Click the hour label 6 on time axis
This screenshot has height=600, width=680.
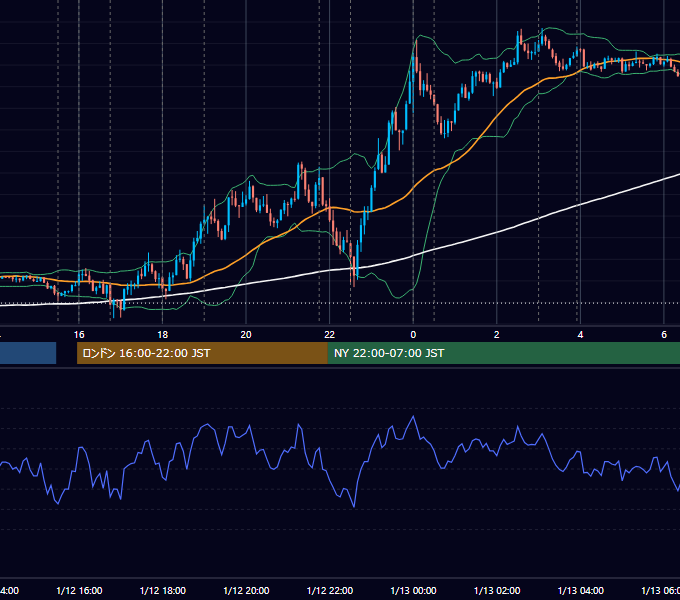pyautogui.click(x=664, y=334)
